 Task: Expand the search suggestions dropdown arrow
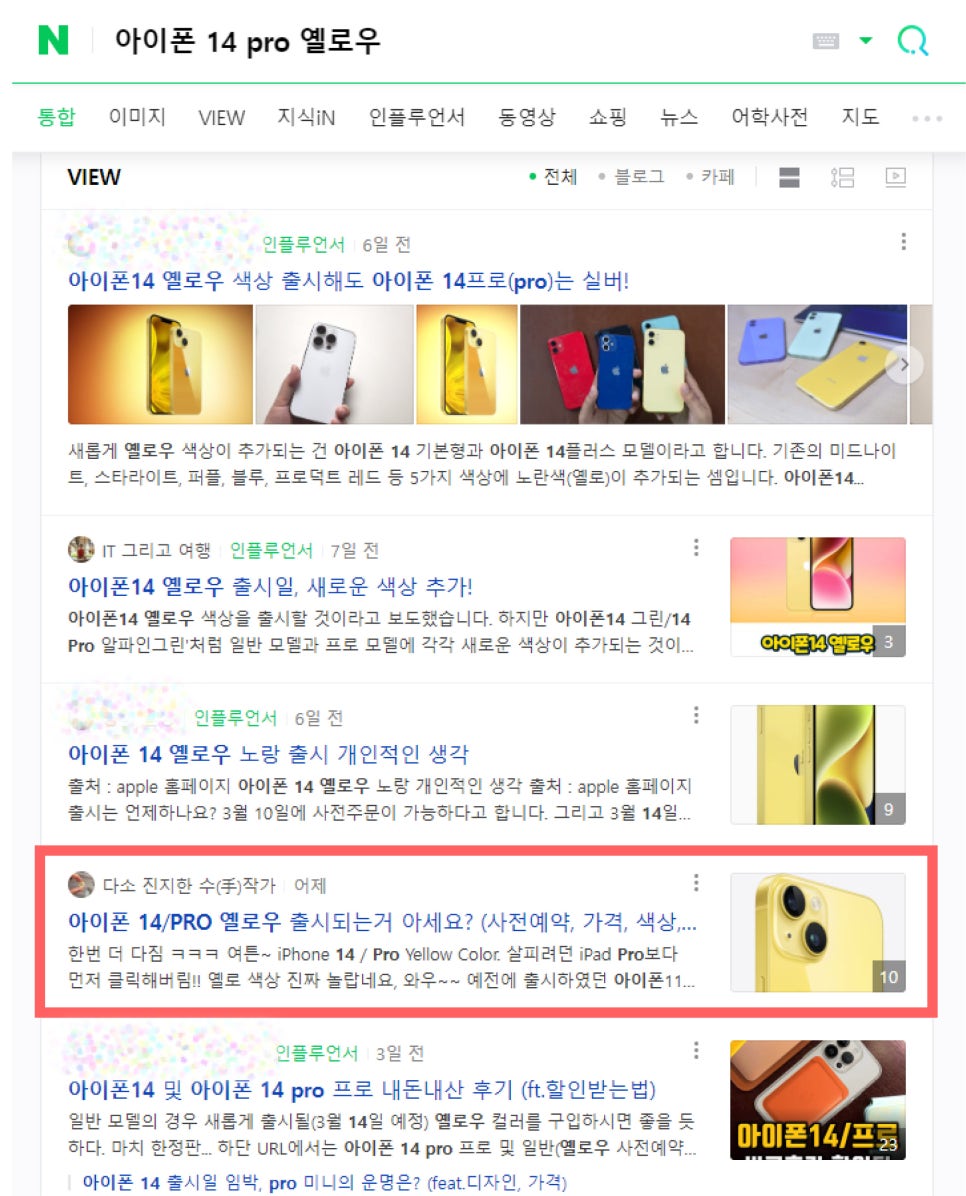[865, 40]
